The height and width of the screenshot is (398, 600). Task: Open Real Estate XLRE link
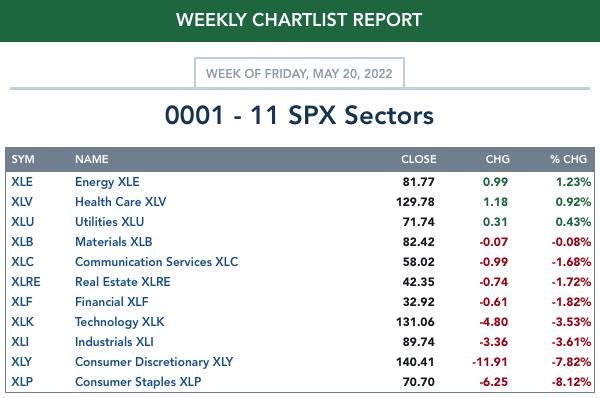pos(123,282)
